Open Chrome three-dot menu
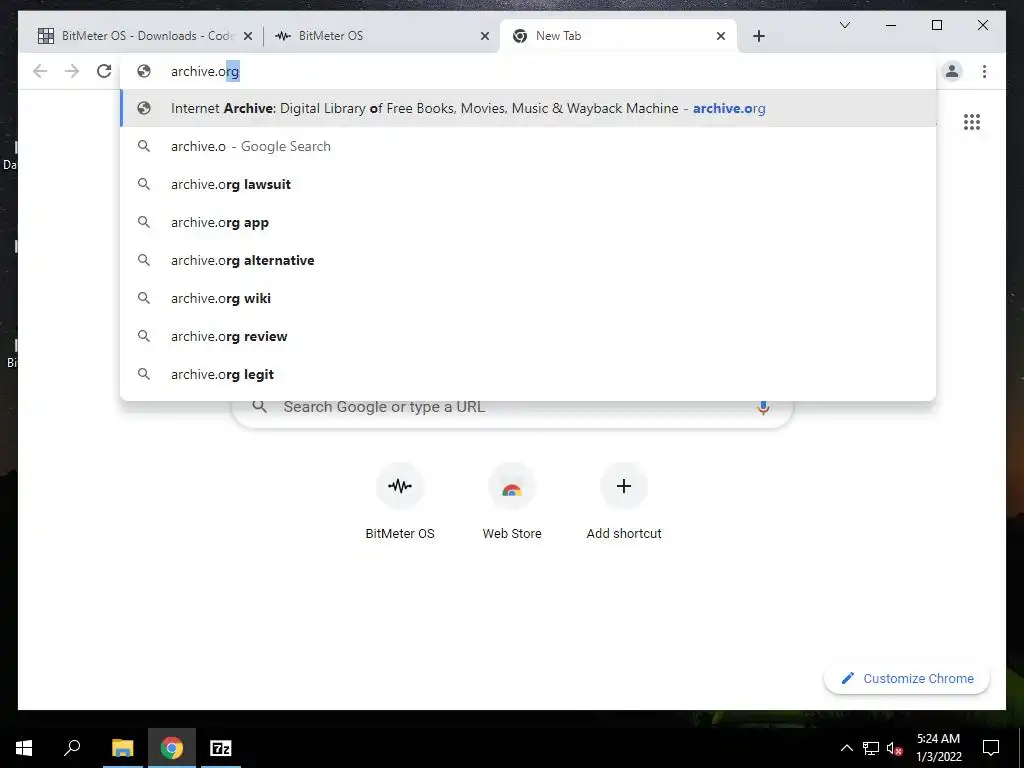1024x768 pixels. click(984, 71)
